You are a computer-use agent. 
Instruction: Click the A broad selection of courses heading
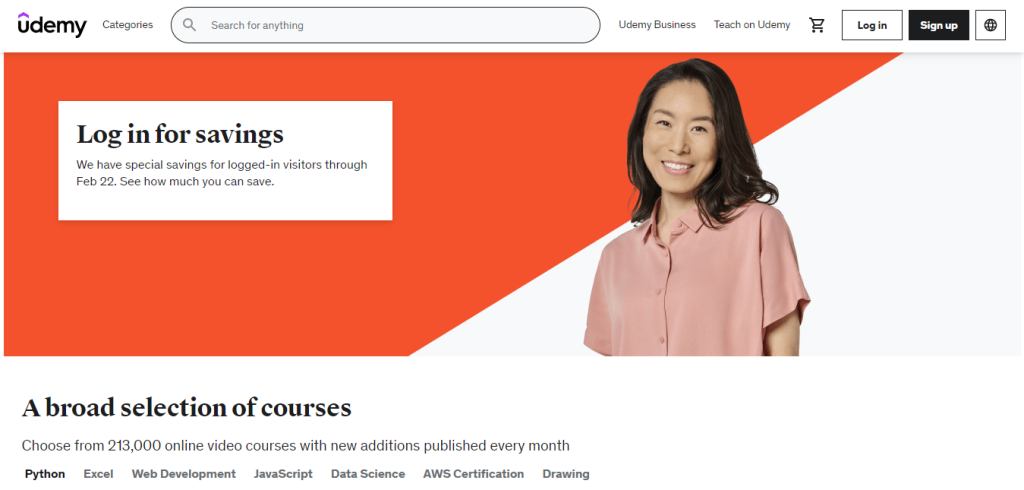point(187,408)
